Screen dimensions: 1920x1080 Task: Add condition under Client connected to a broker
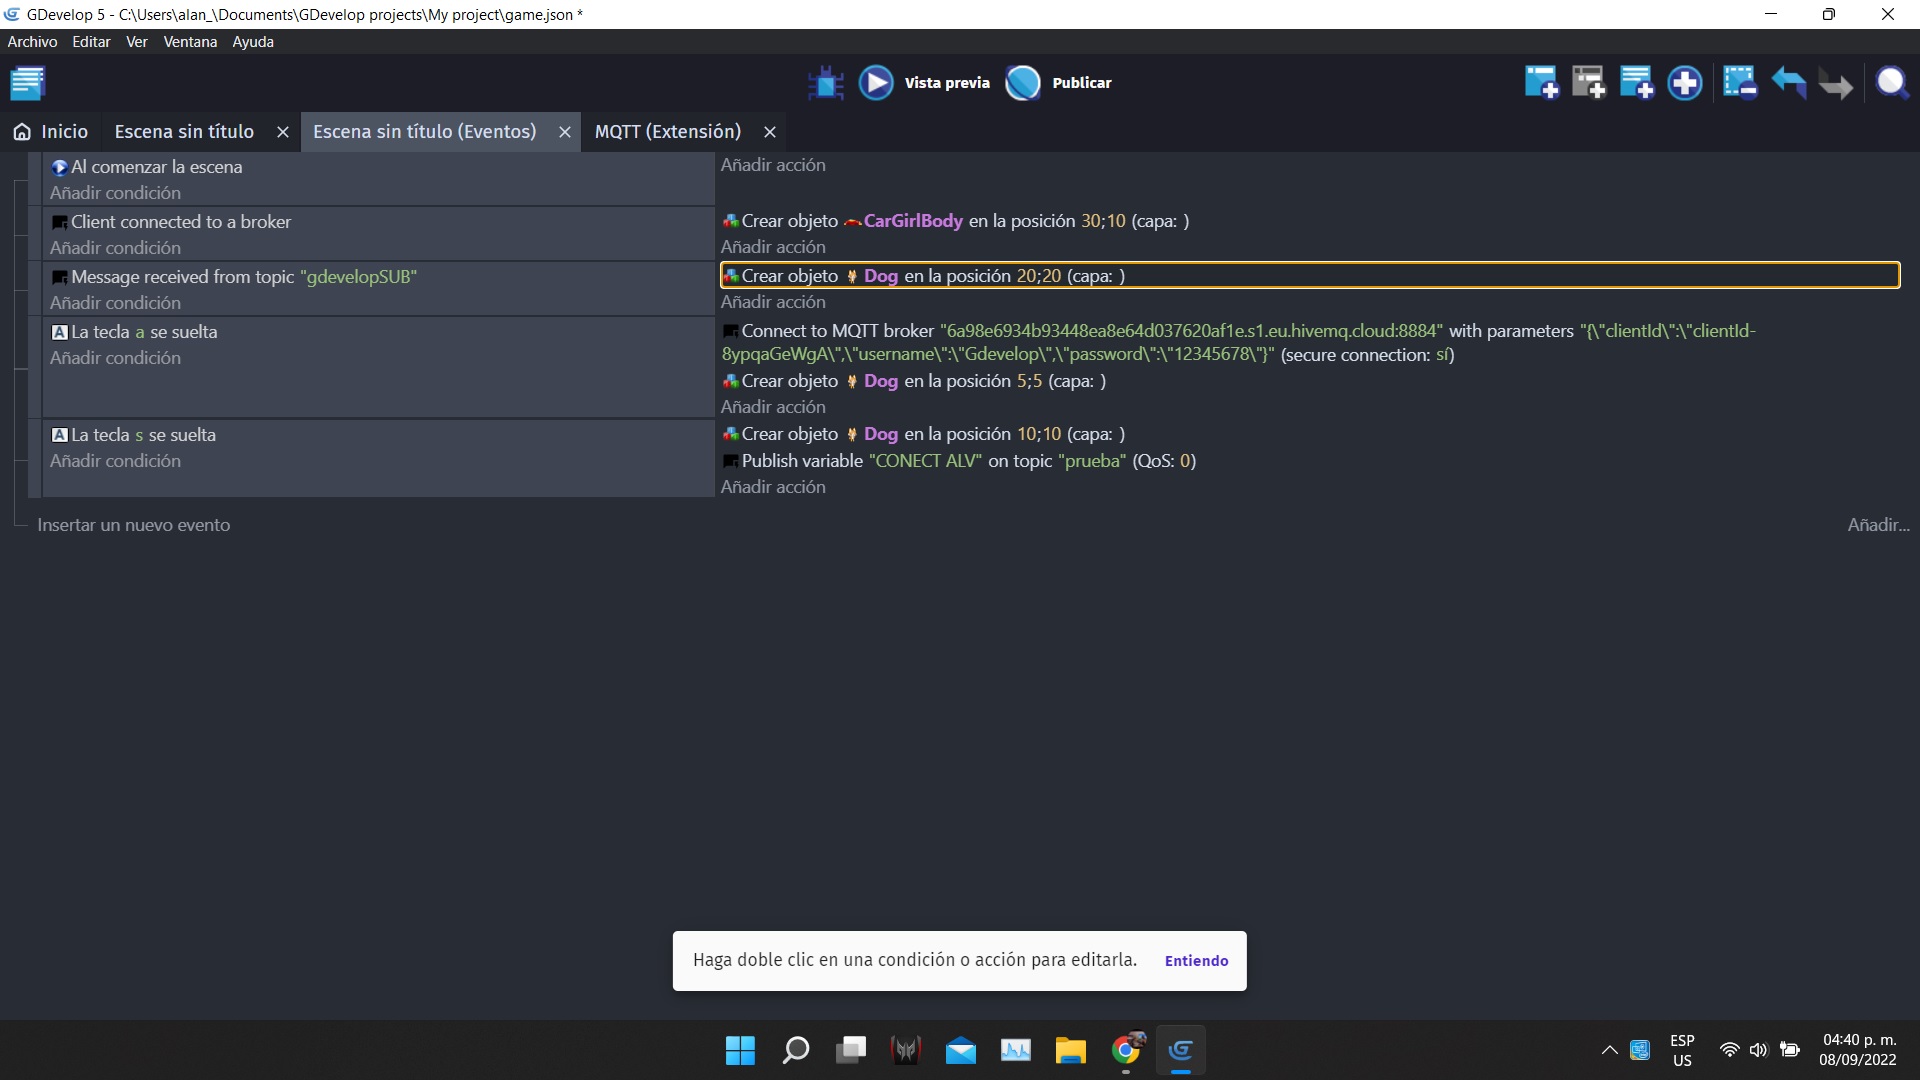116,248
